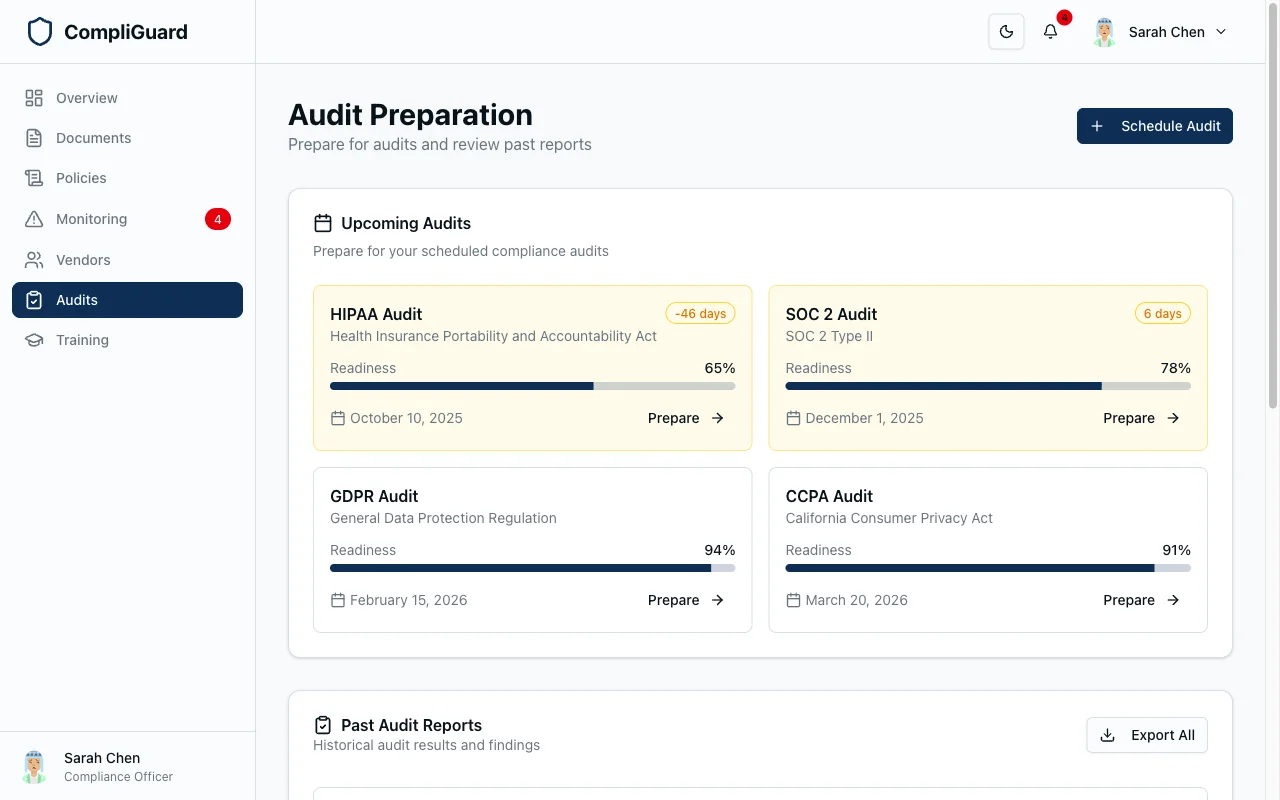Click the Policies clipboard icon
The height and width of the screenshot is (800, 1280).
[x=33, y=177]
